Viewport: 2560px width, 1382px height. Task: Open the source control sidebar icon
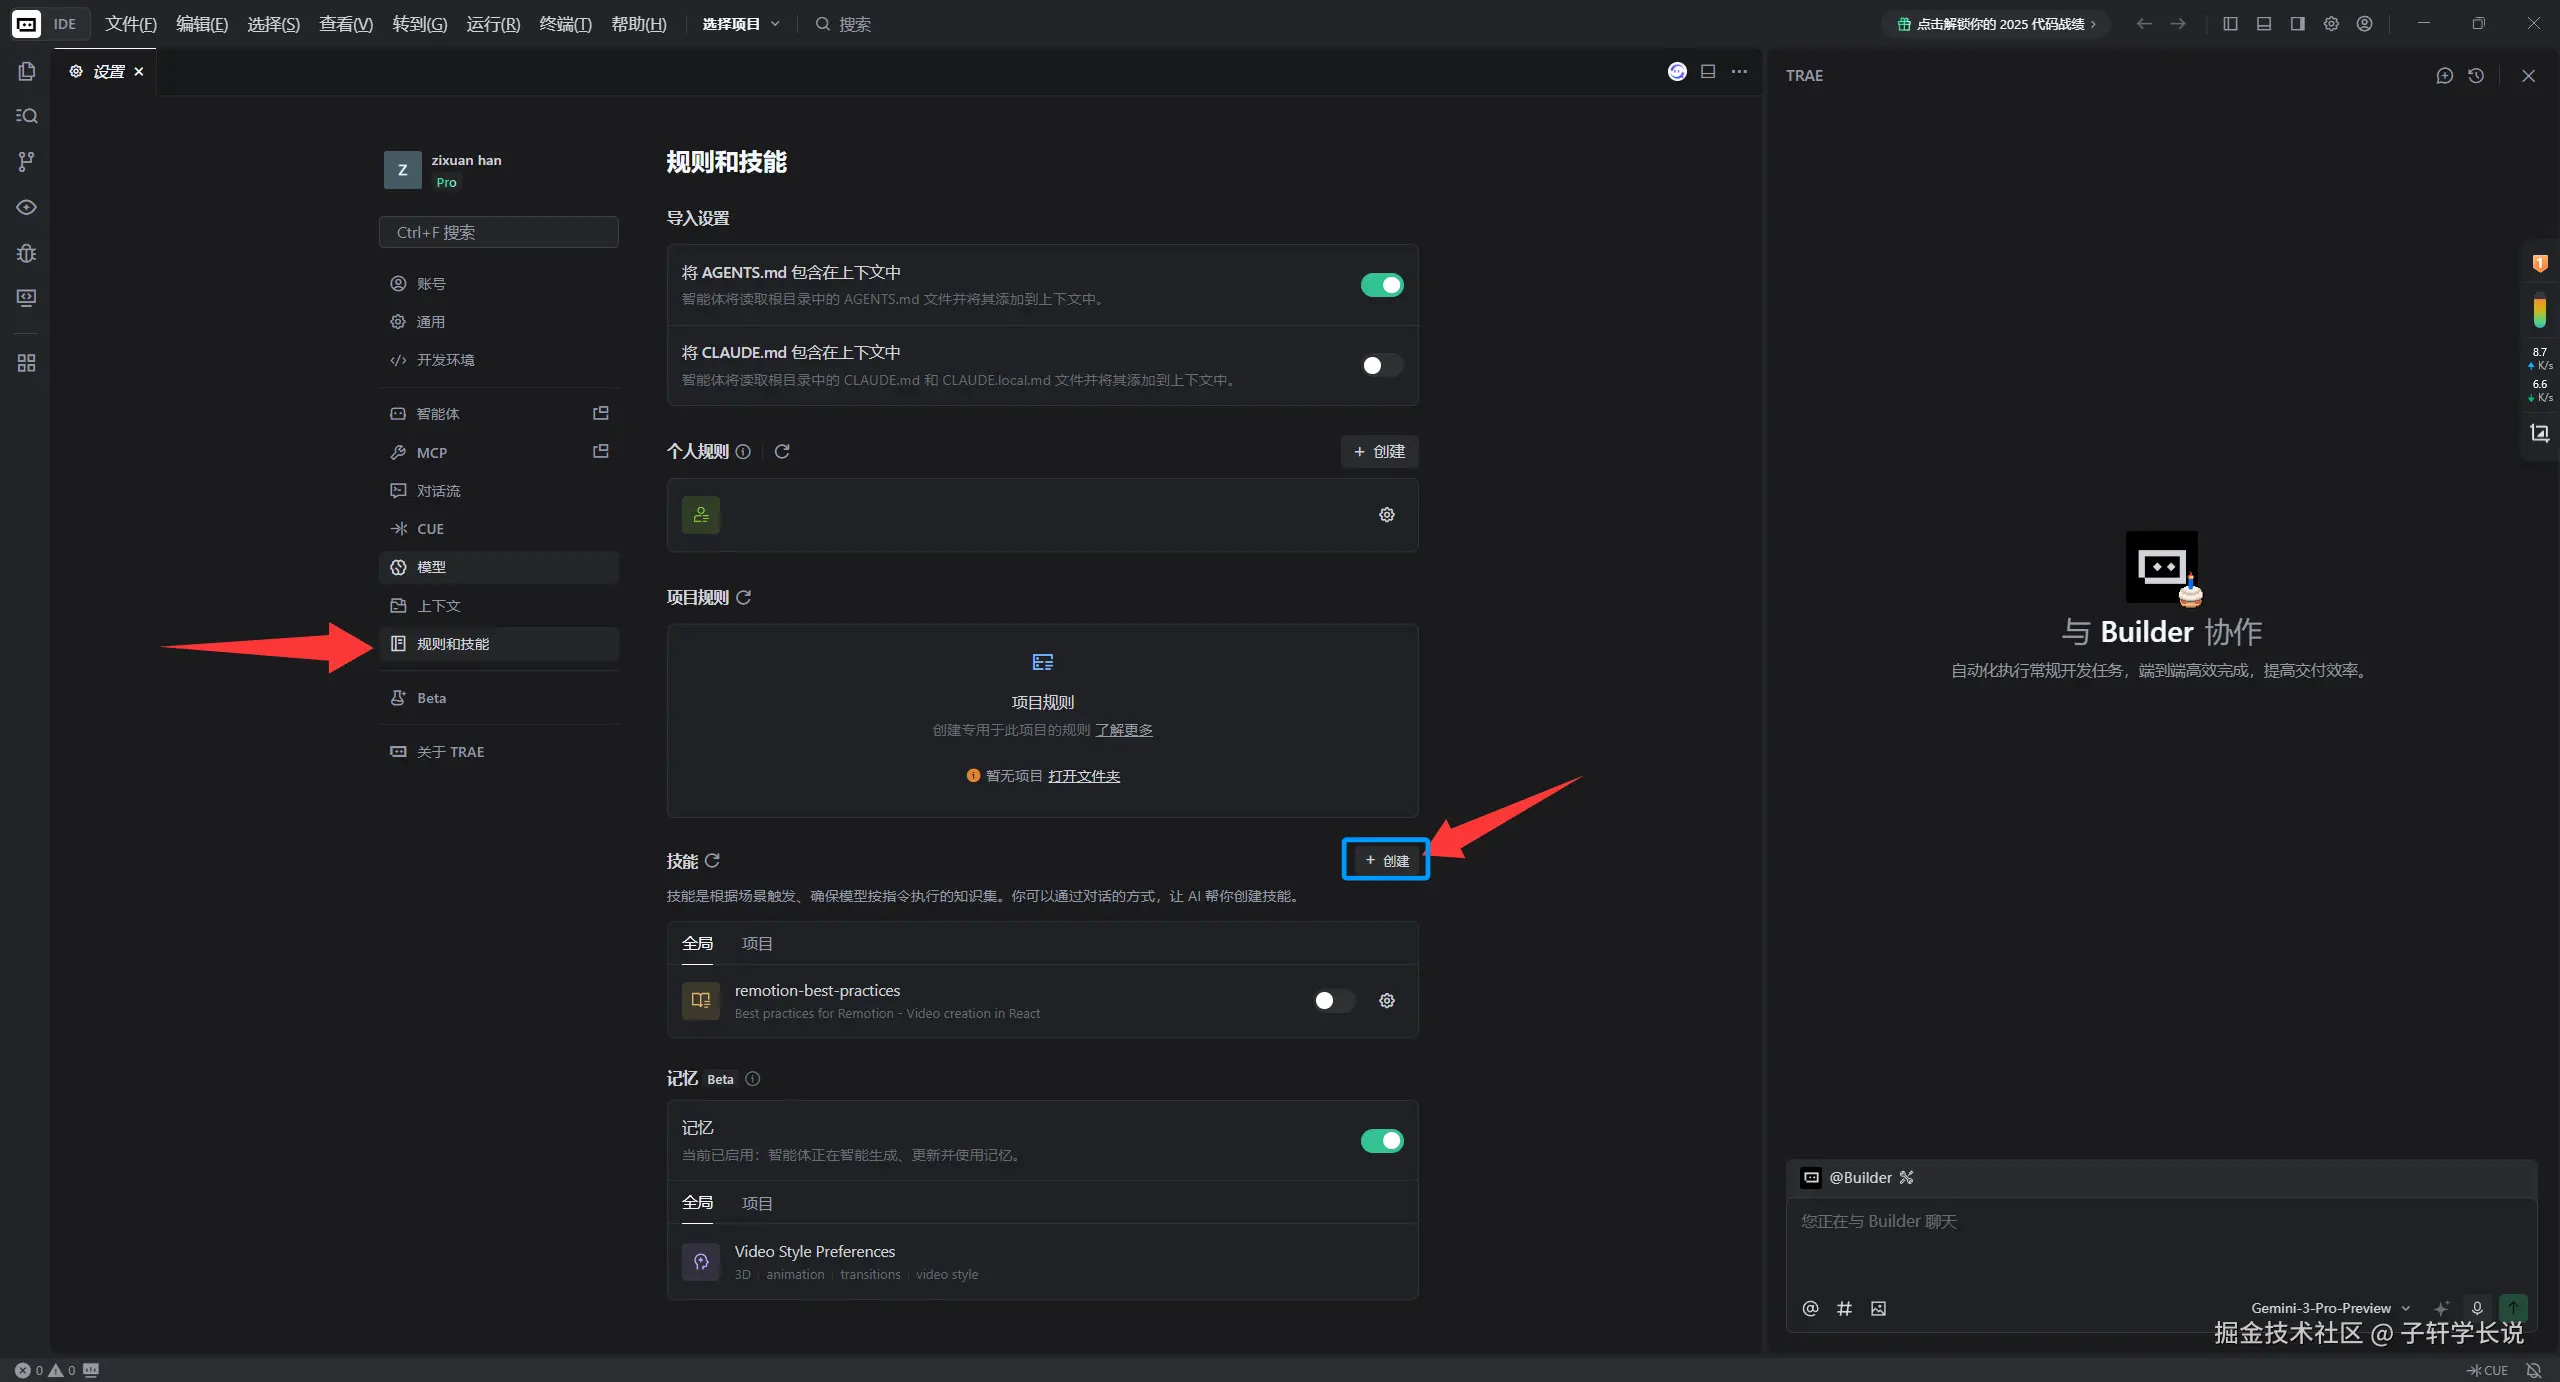tap(26, 161)
